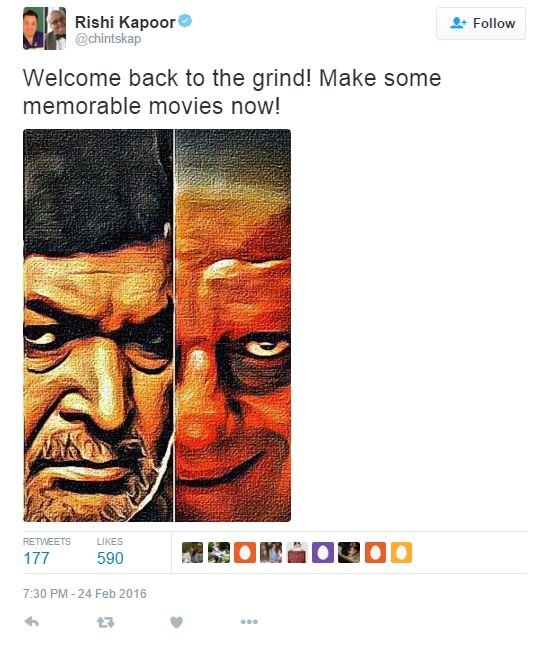Viewport: 557px width, 651px height.
Task: Click first liker avatar in the row
Action: point(193,553)
